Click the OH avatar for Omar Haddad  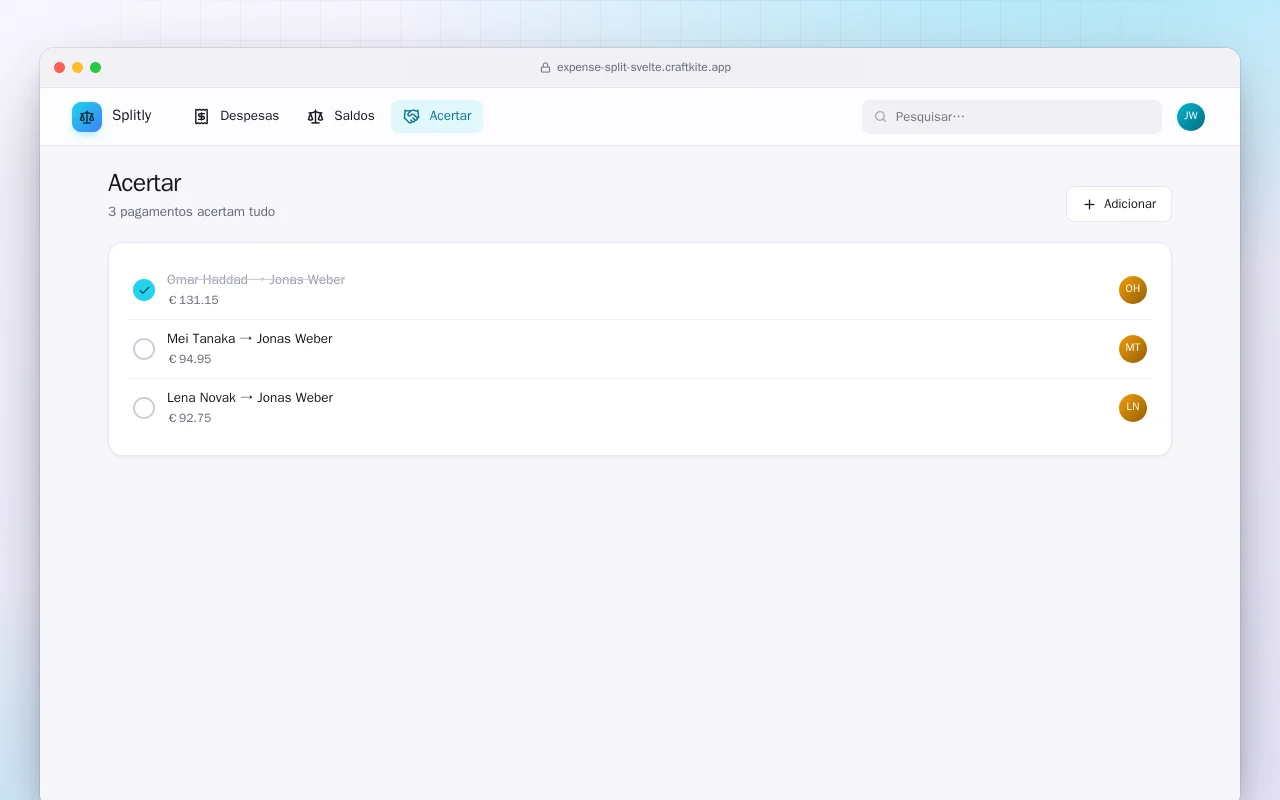pos(1133,290)
